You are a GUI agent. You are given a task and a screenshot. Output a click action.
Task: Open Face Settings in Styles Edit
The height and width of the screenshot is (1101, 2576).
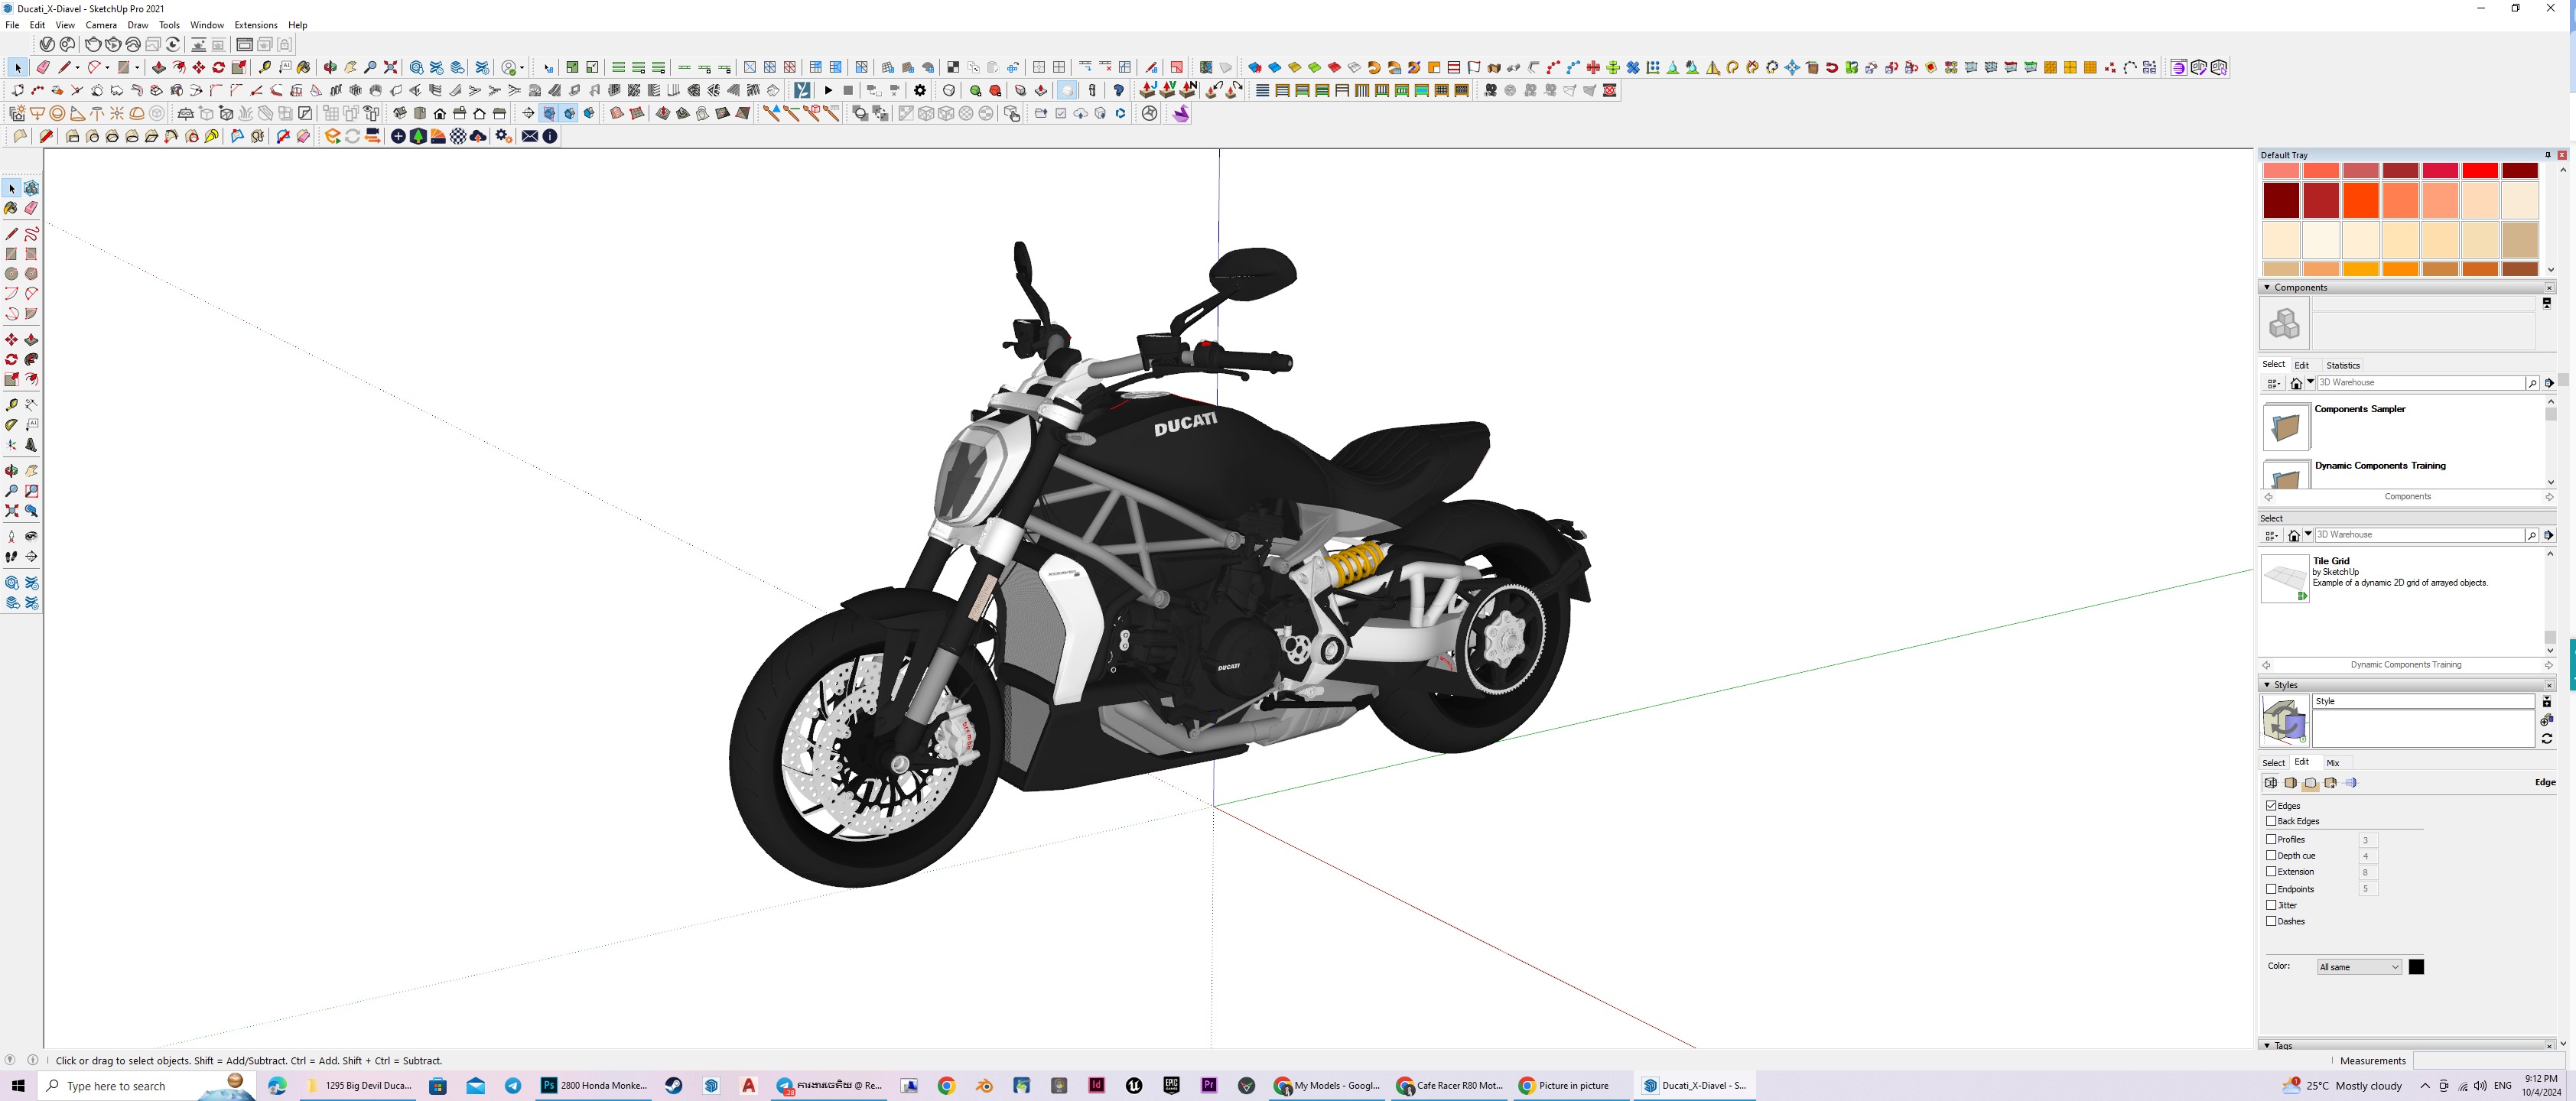[x=2290, y=782]
